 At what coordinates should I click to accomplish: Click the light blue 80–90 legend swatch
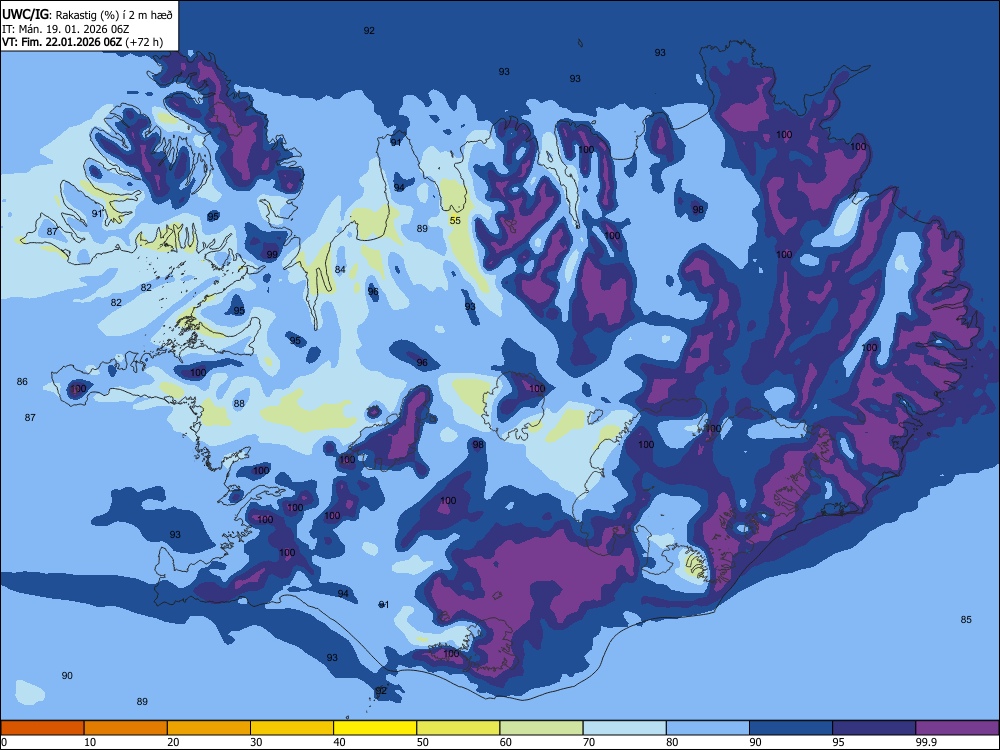(708, 728)
